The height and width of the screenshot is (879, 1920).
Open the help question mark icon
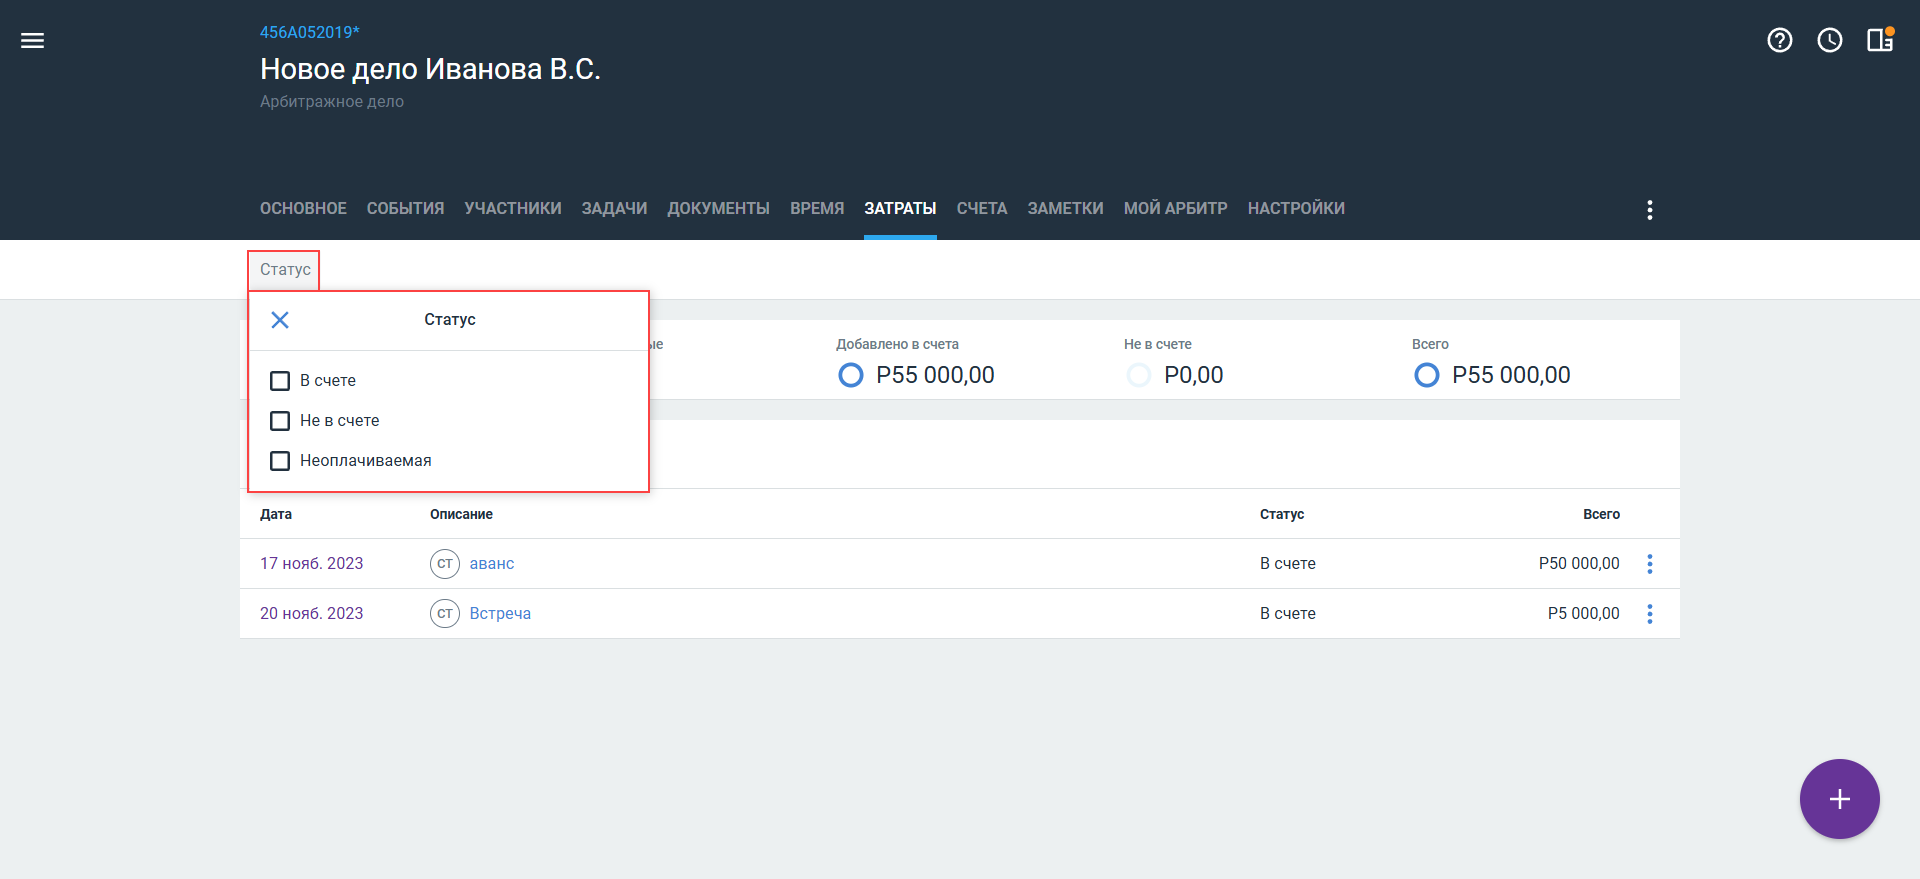1779,41
